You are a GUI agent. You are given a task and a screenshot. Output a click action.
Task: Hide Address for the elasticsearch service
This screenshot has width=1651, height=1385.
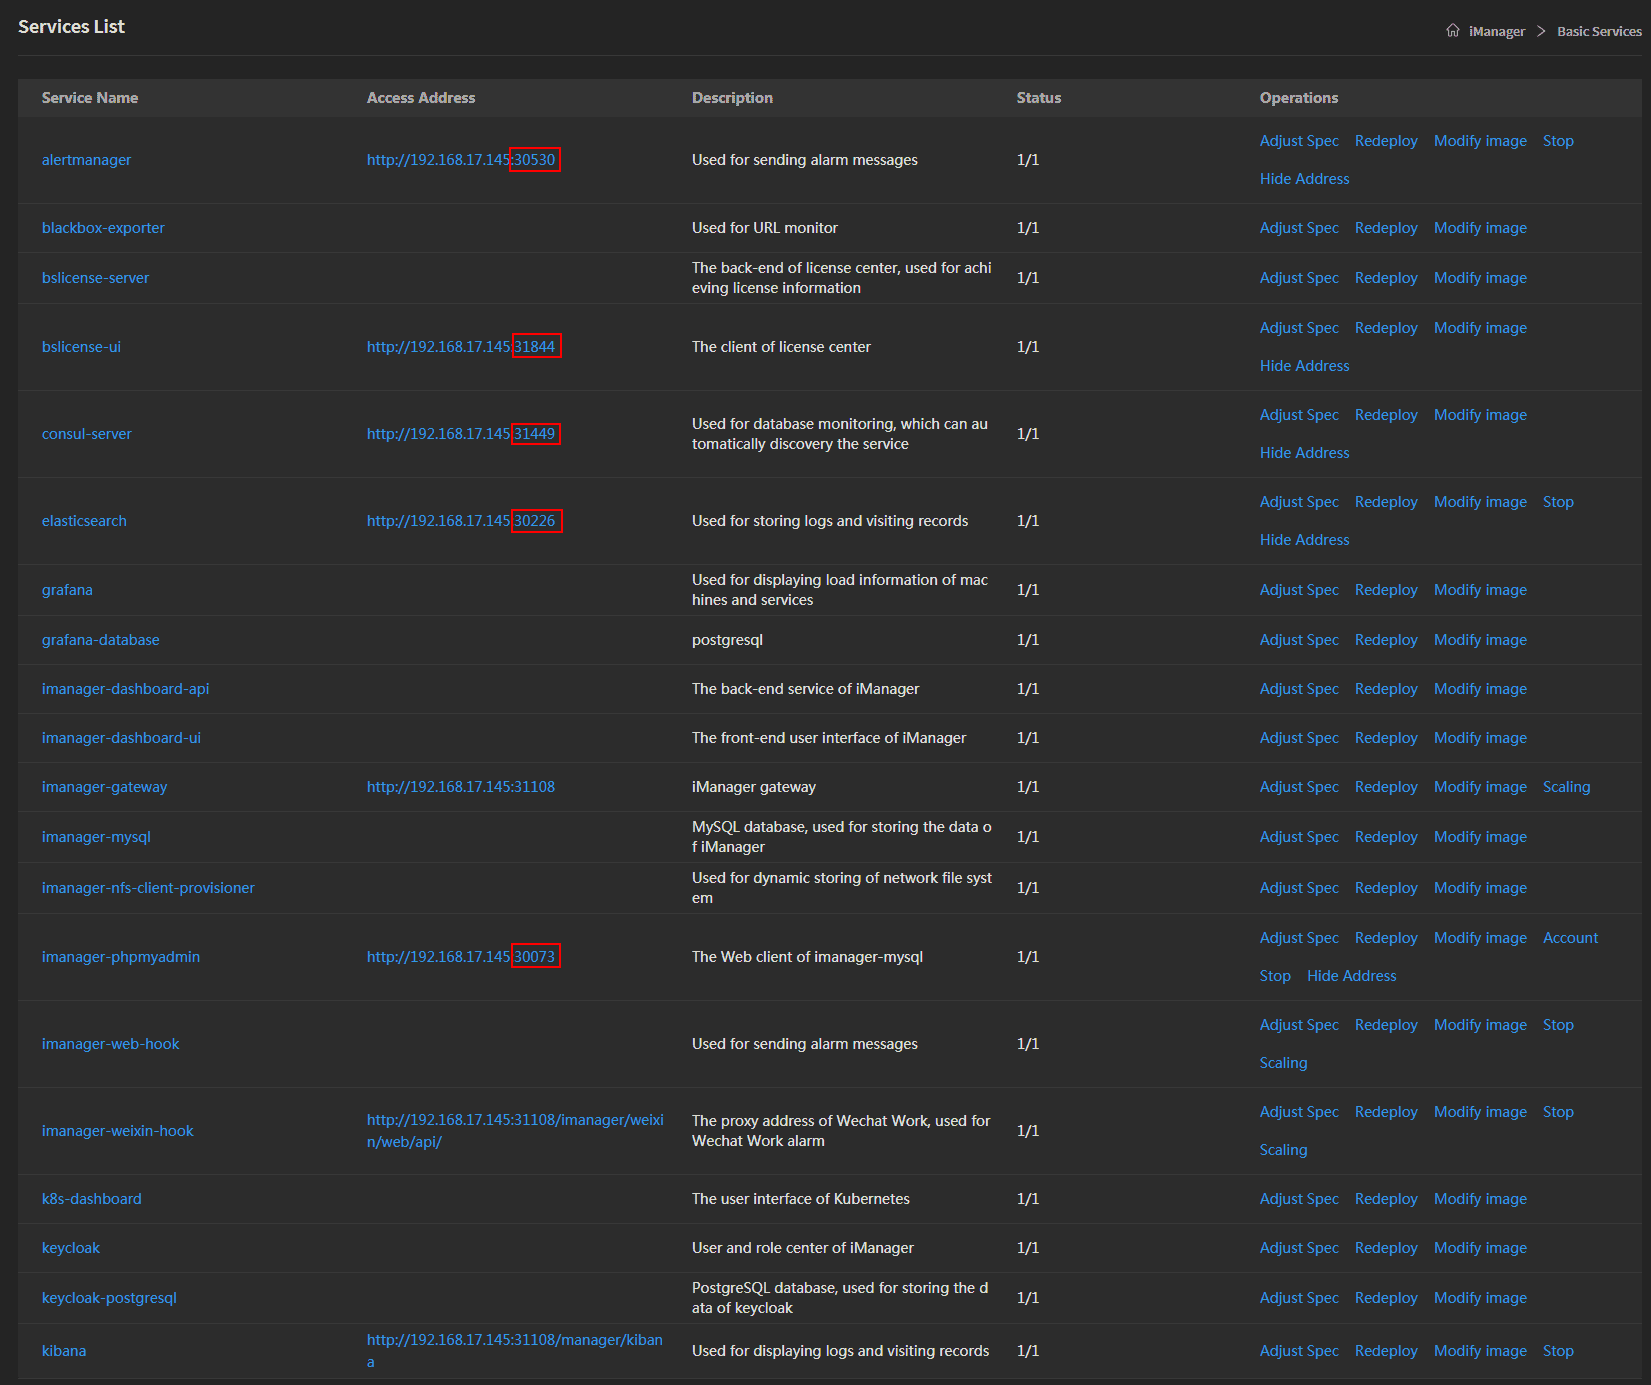pos(1304,540)
